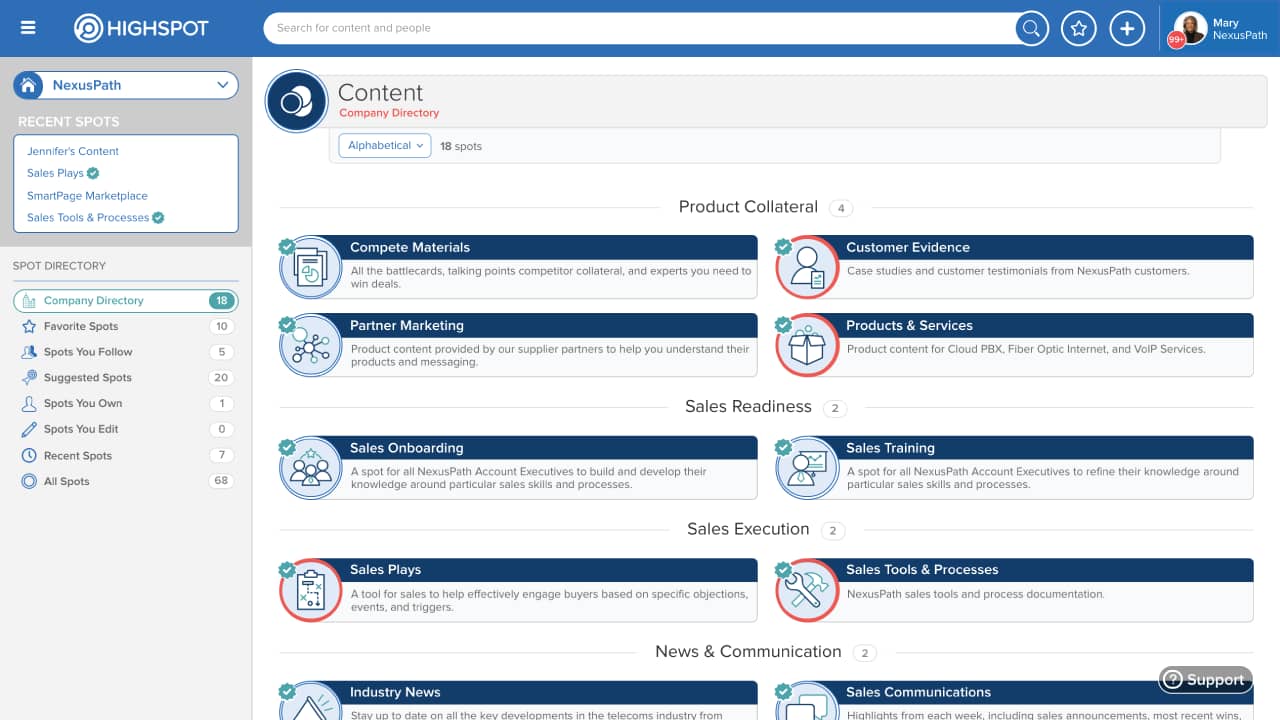Open favorites via the star icon
1280x720 pixels.
1078,28
